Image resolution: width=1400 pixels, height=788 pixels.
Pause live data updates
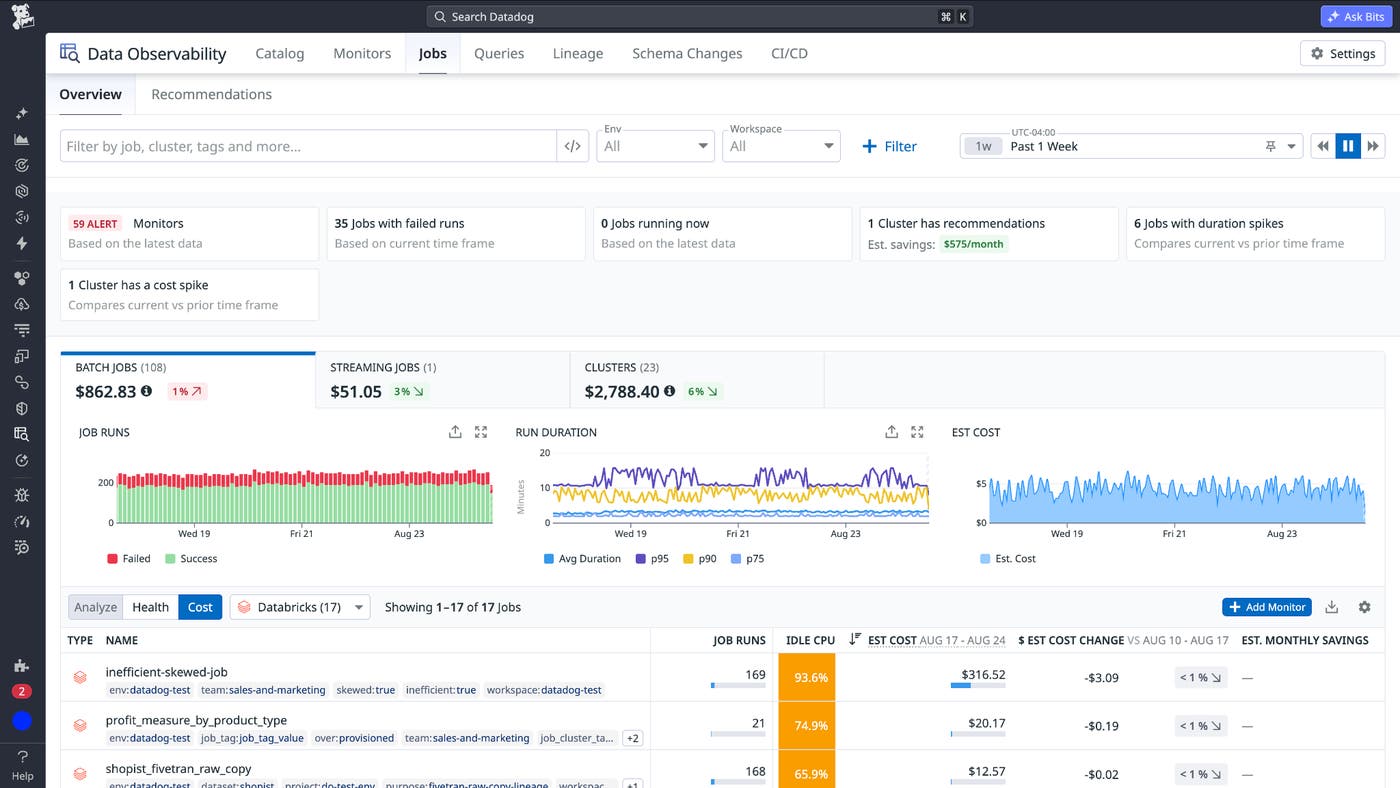(x=1348, y=146)
